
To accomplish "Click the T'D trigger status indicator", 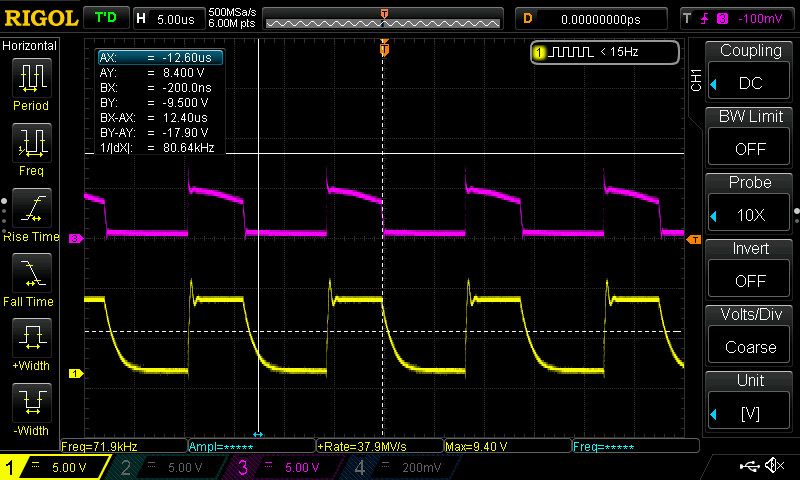I will tap(106, 18).
